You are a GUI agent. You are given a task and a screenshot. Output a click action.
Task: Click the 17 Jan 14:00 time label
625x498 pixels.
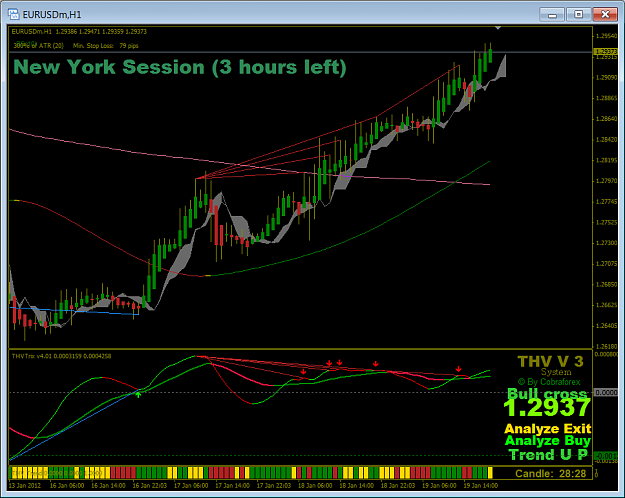pos(232,486)
